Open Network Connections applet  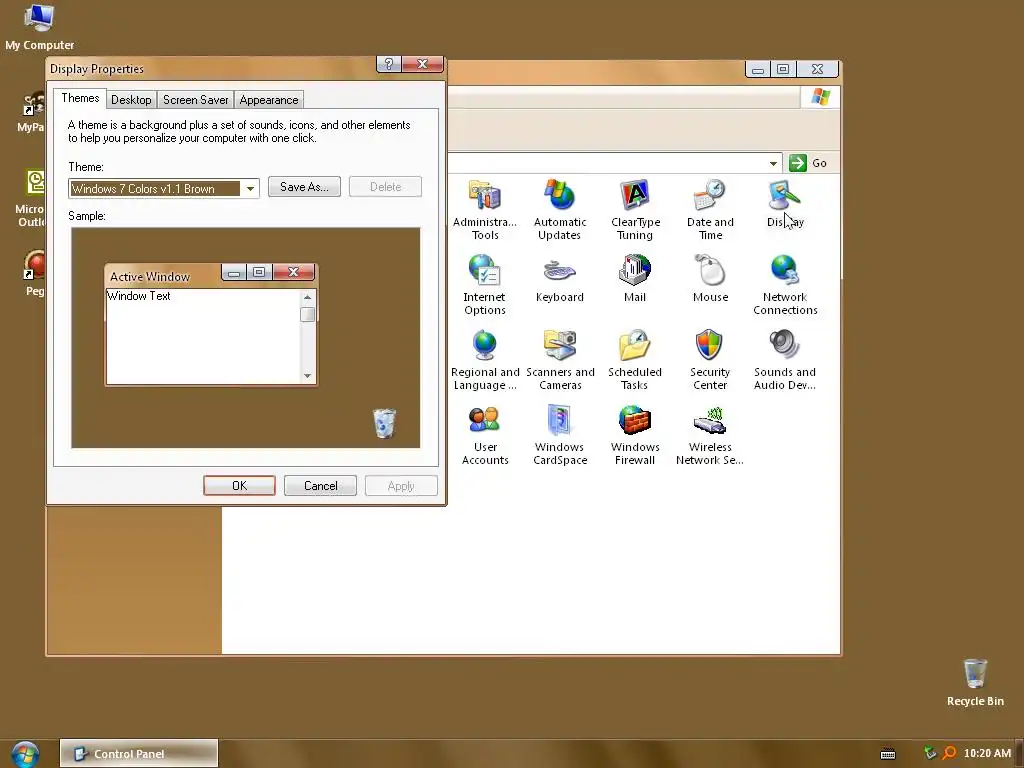[x=785, y=284]
